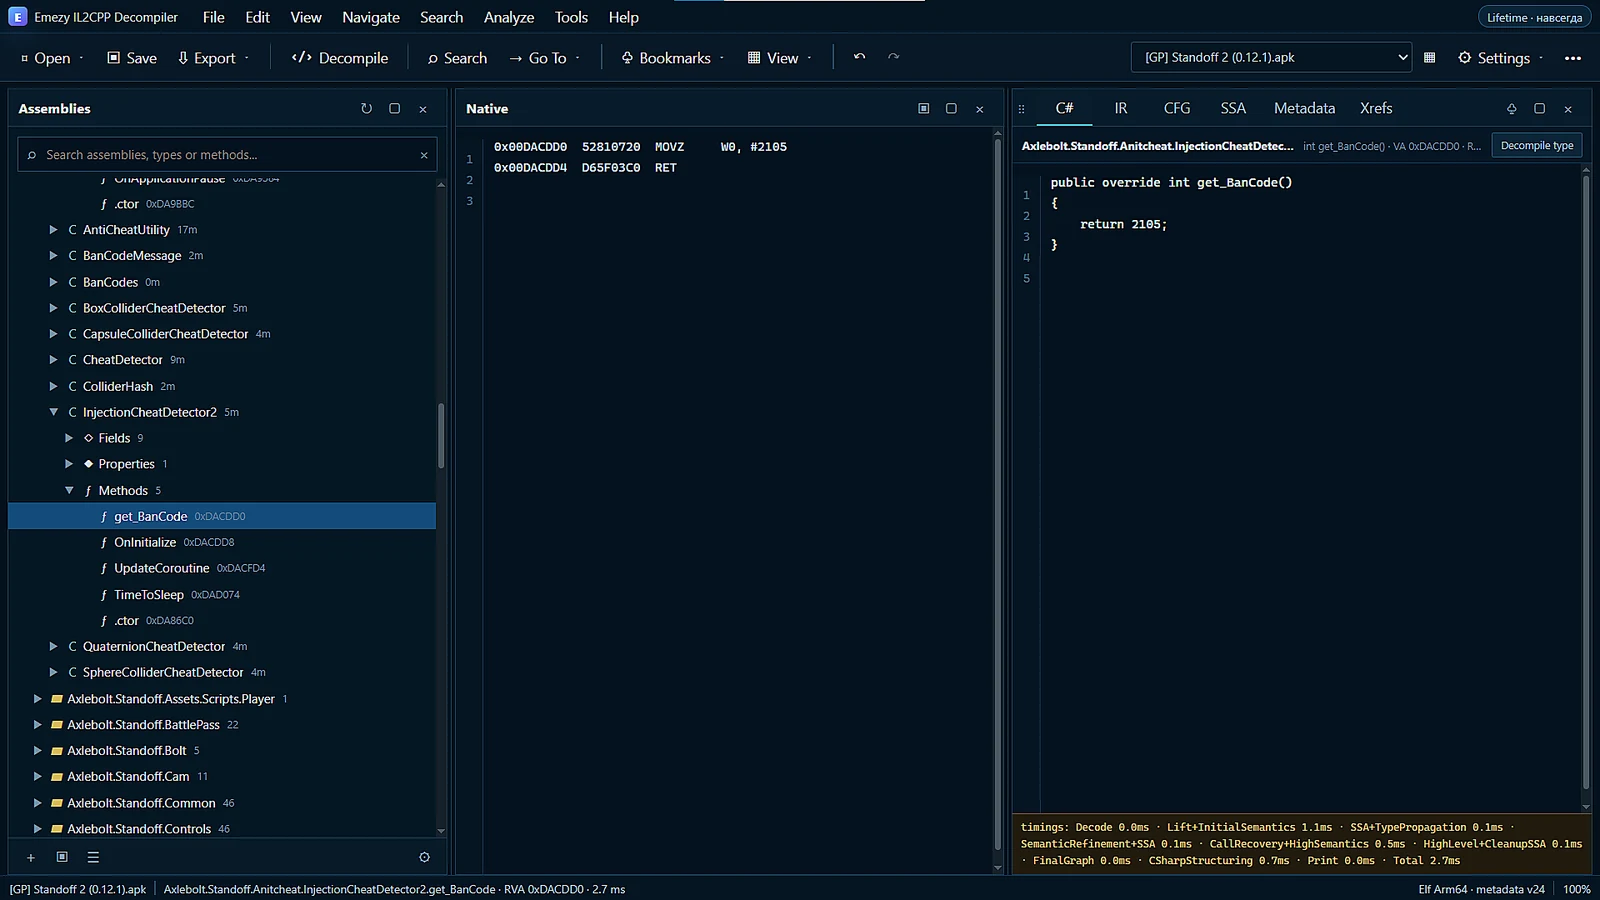This screenshot has width=1600, height=900.
Task: Click the drag handle left of C# tab
Action: click(x=1021, y=108)
